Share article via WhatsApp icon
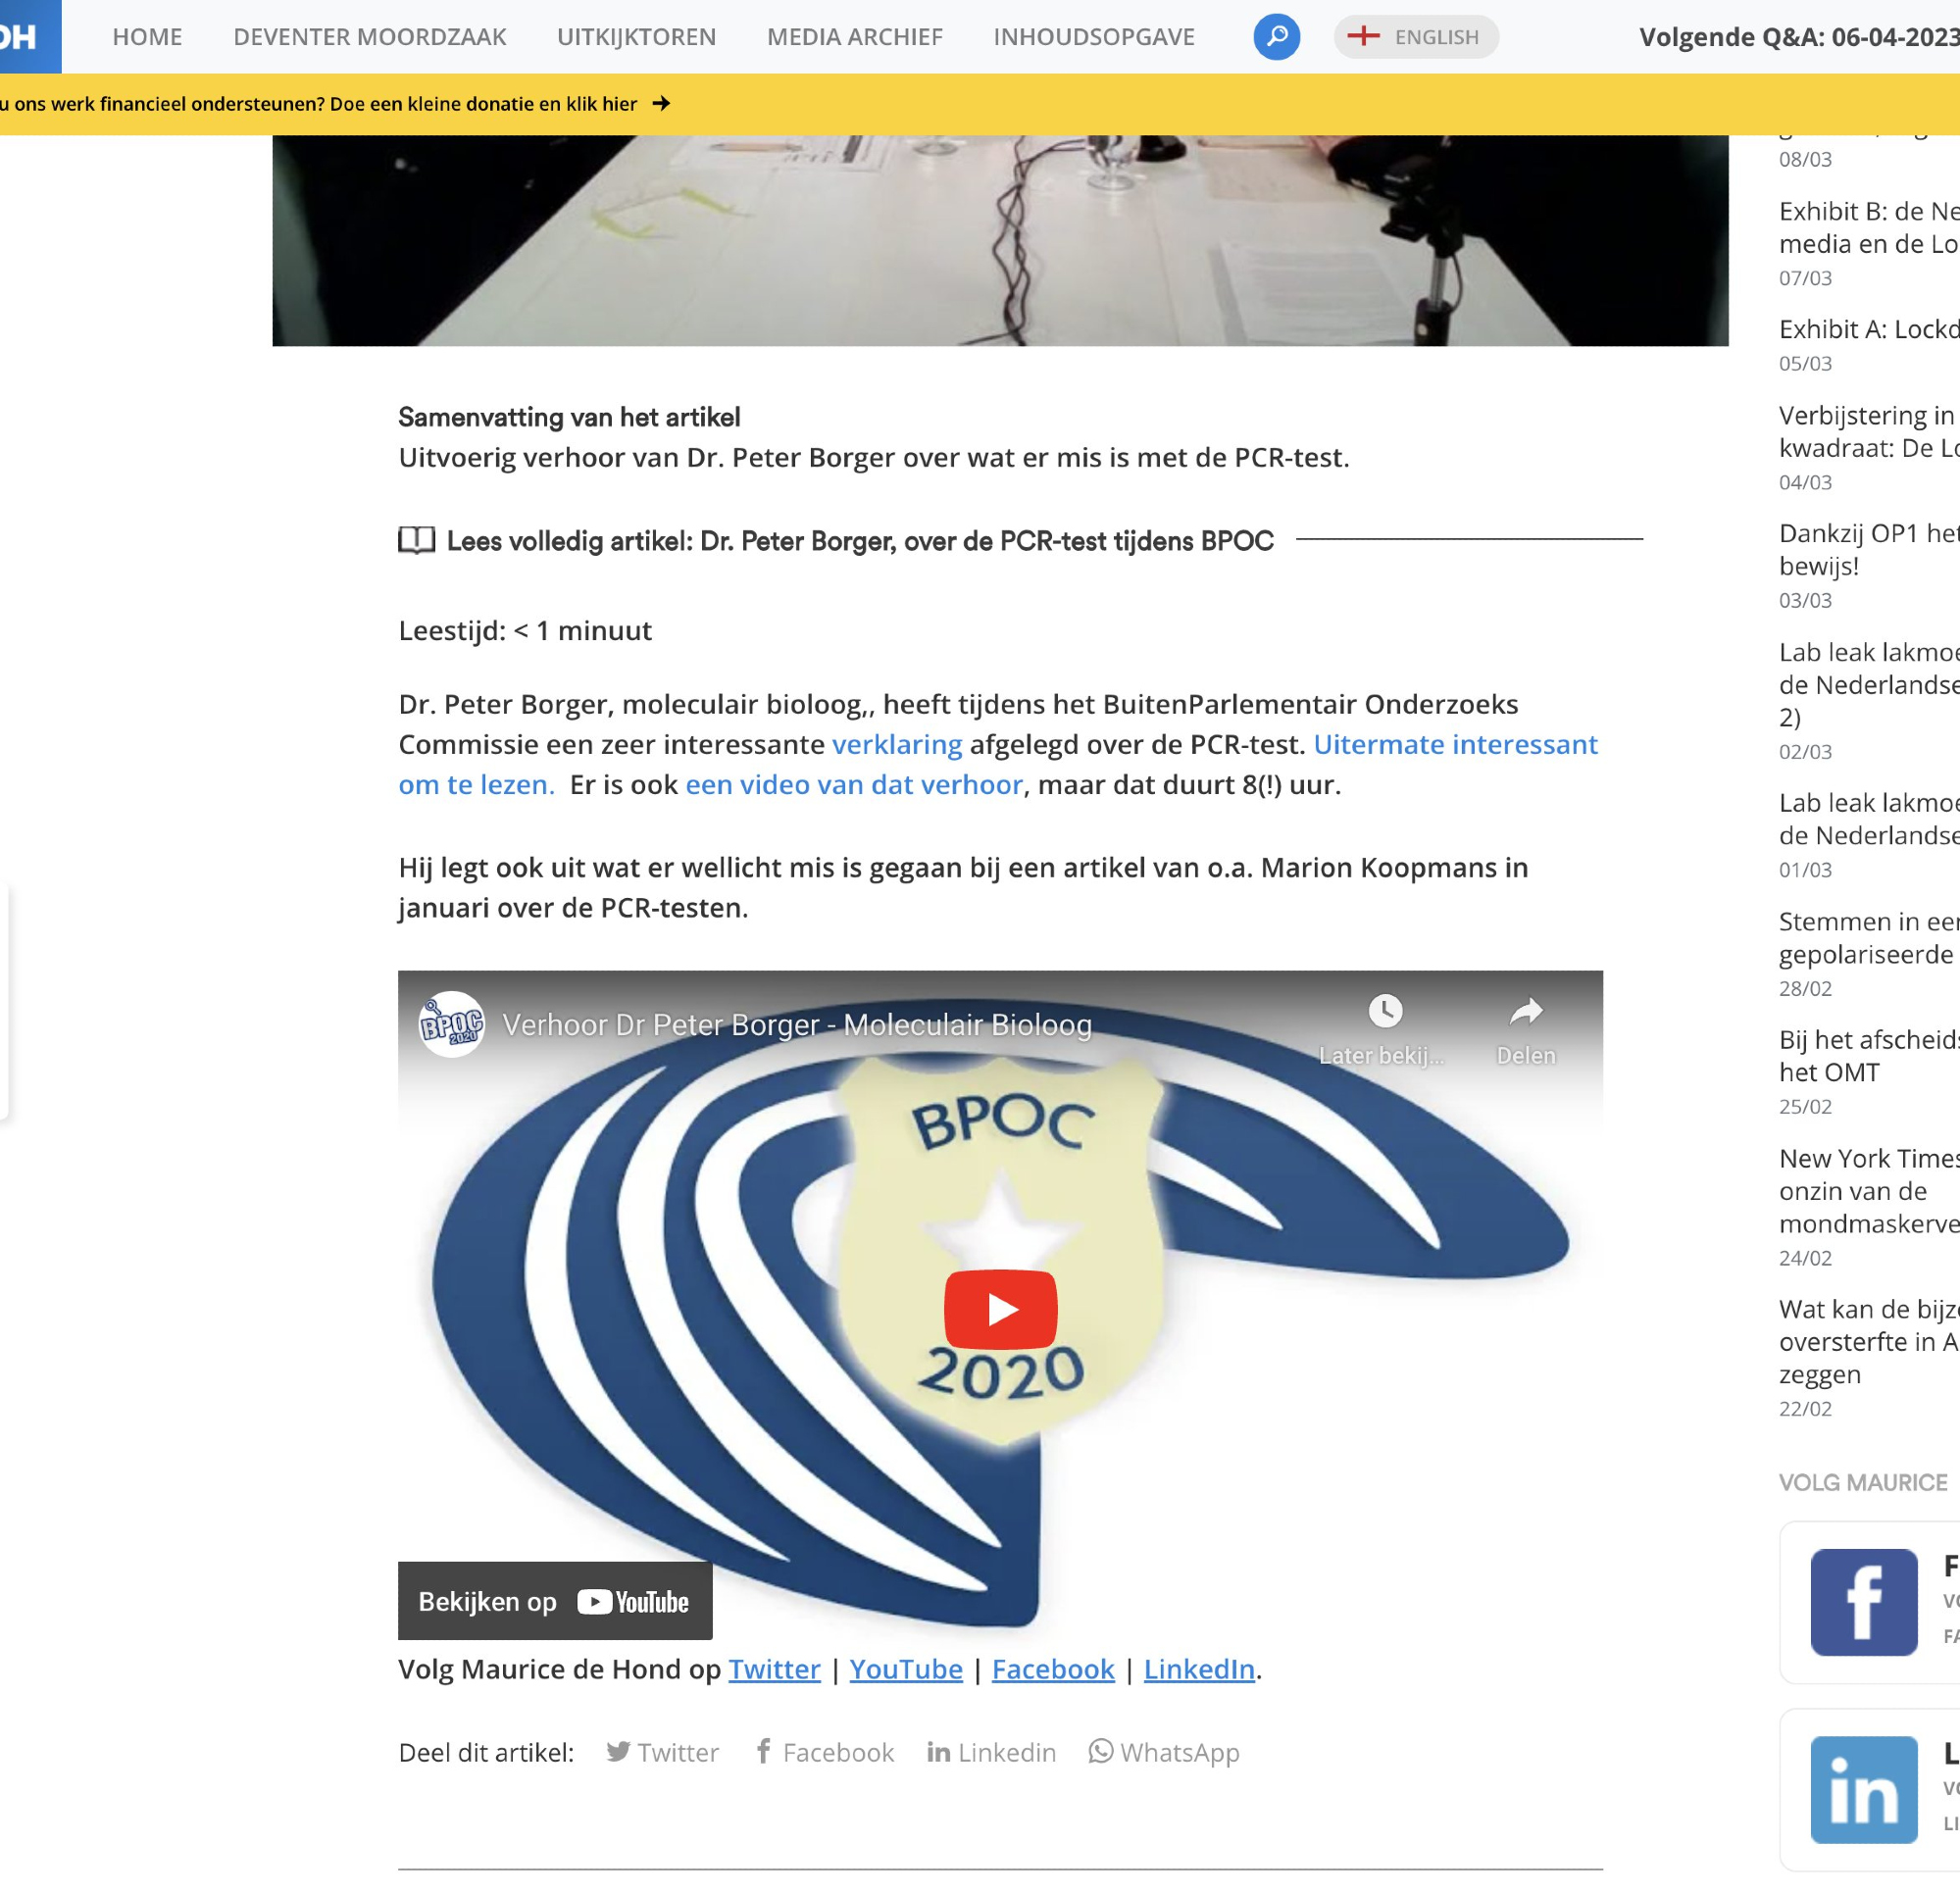Viewport: 1960px width, 1893px height. click(x=1100, y=1751)
